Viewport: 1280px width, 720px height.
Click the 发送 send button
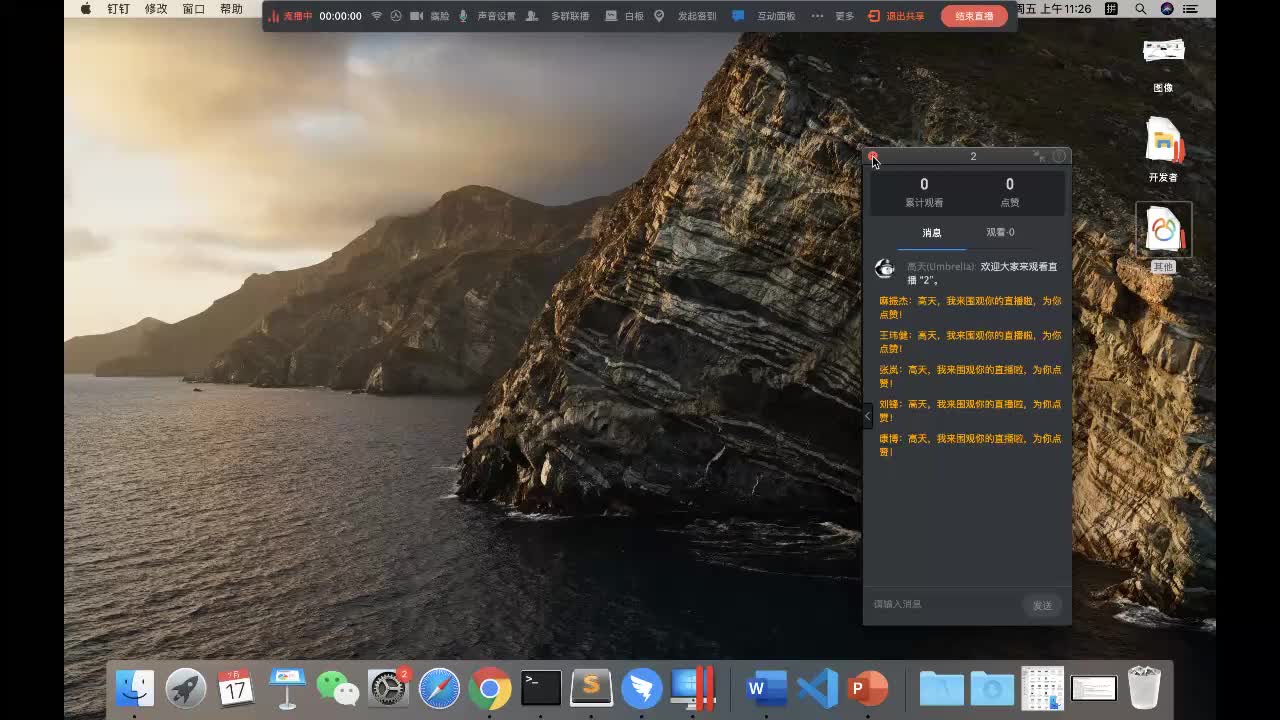point(1042,605)
